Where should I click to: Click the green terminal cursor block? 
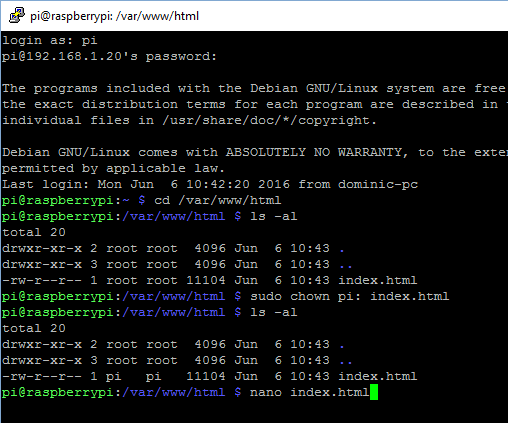coord(374,392)
